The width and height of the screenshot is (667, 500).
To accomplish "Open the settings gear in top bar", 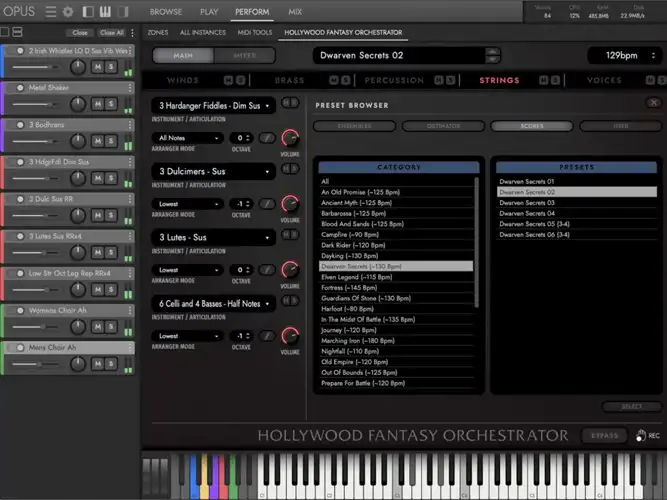I will tap(68, 11).
